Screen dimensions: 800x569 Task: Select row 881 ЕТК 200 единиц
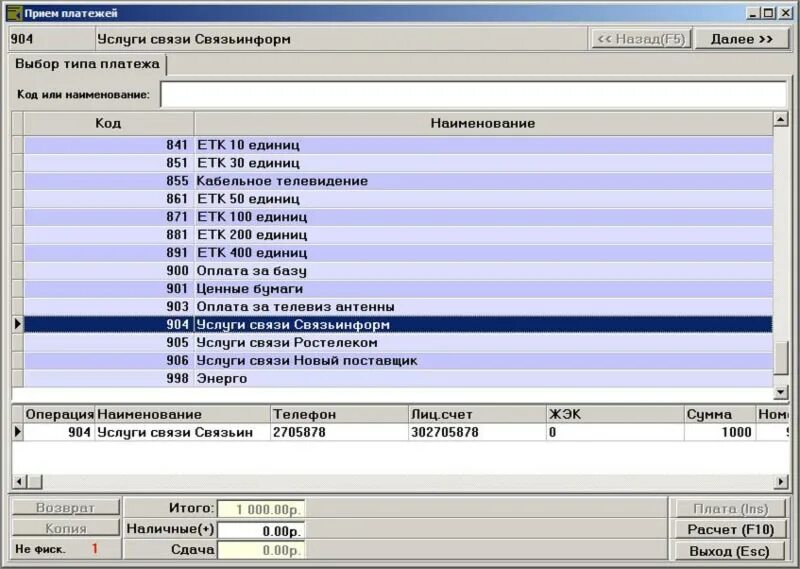pyautogui.click(x=398, y=235)
